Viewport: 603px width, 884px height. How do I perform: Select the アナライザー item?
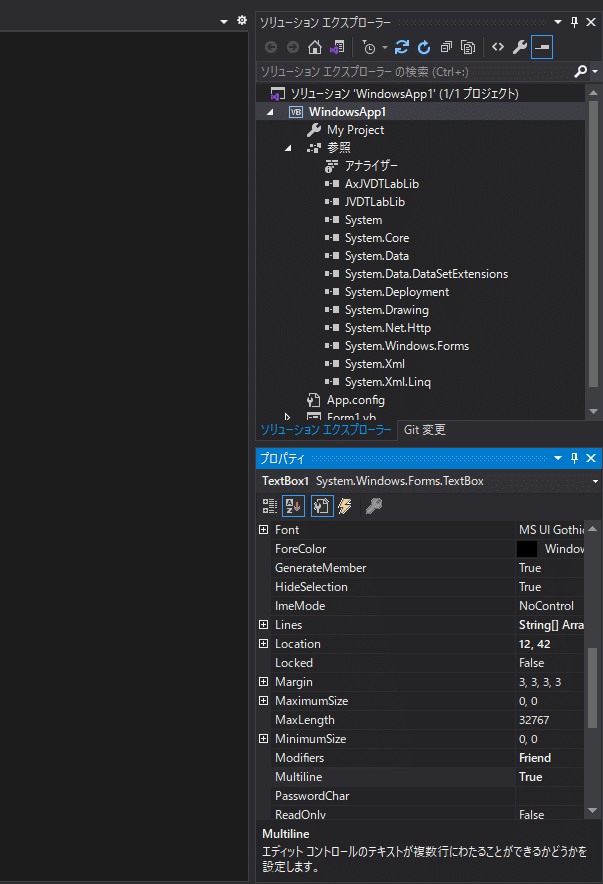(x=371, y=166)
